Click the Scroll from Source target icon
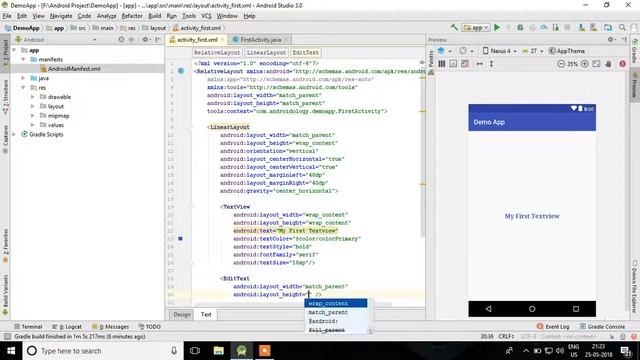The height and width of the screenshot is (360, 640). coord(121,40)
